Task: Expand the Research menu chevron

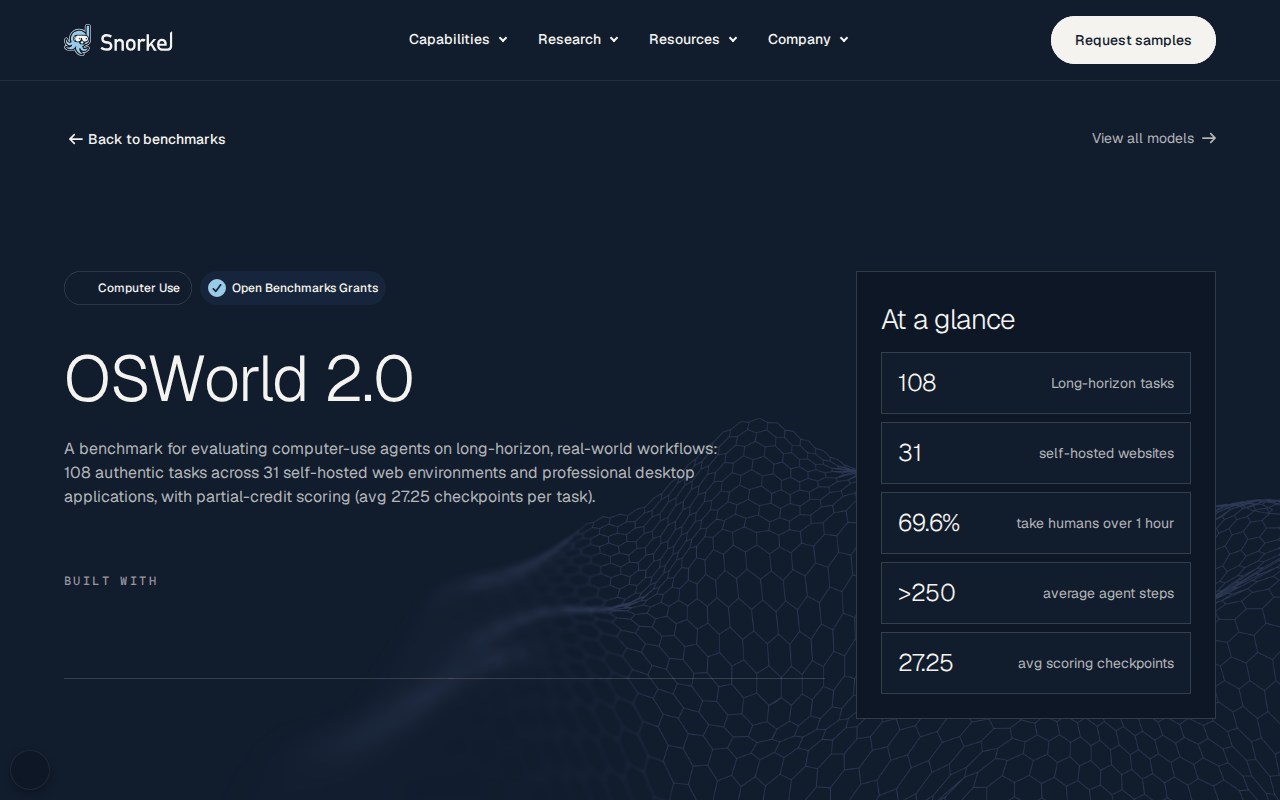Action: click(x=614, y=40)
